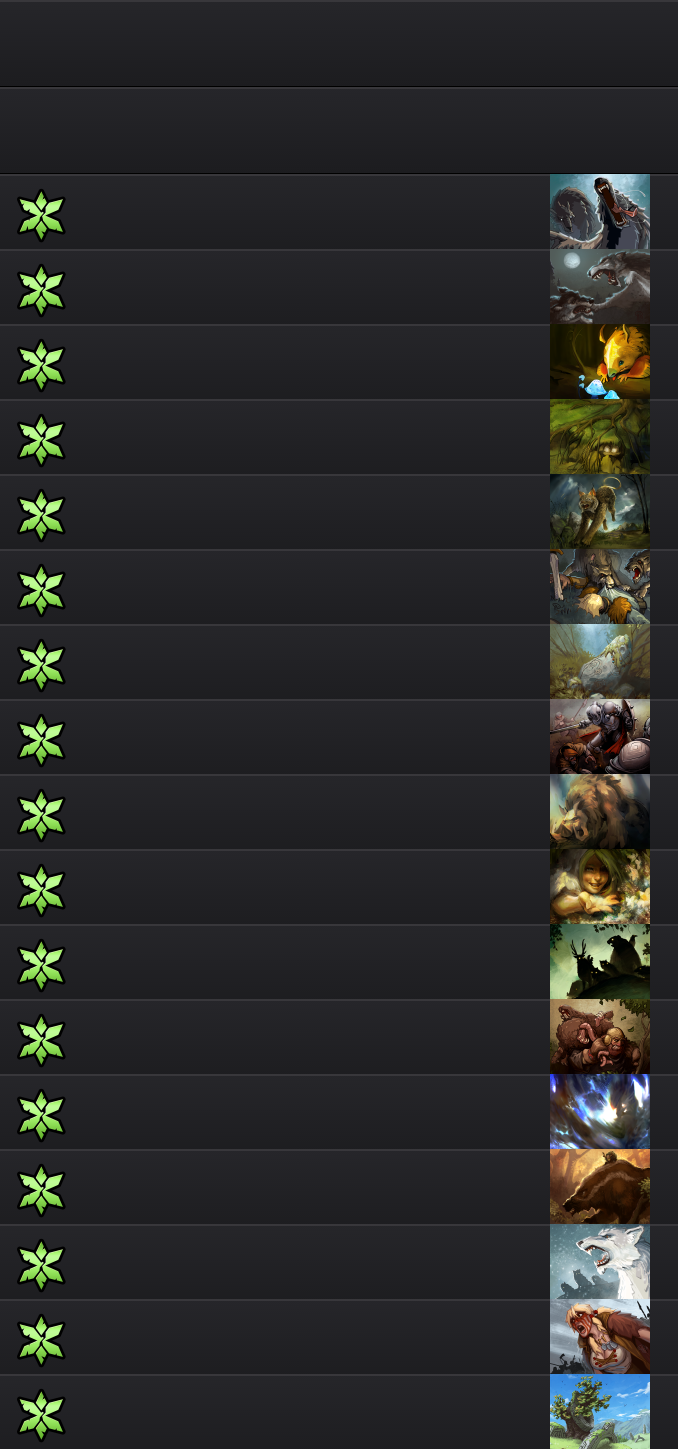Screen dimensions: 678x1449
Task: Select the leaf icon beside the wolves and moon art
Action: (41, 290)
